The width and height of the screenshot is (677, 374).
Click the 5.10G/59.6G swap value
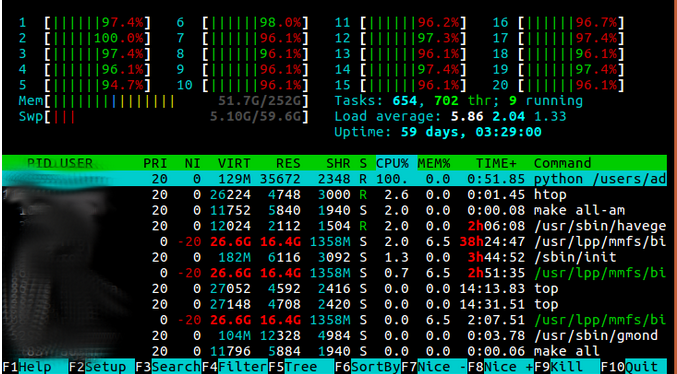255,117
